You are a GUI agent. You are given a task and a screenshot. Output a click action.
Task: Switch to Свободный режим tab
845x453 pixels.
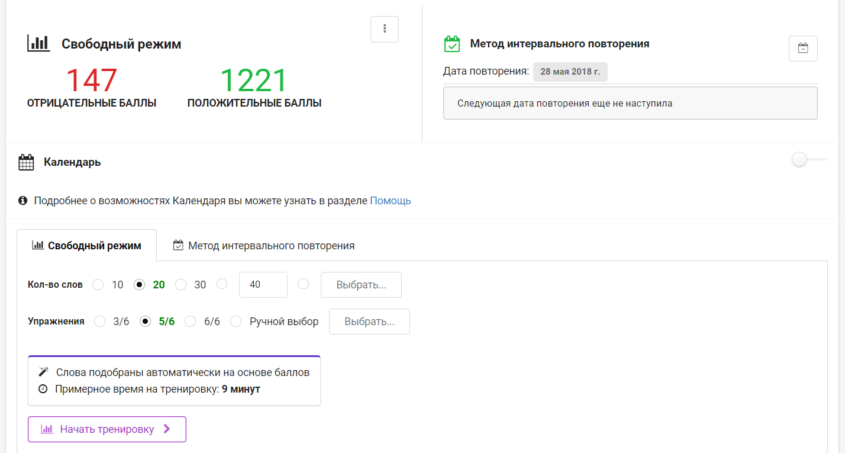tap(87, 246)
